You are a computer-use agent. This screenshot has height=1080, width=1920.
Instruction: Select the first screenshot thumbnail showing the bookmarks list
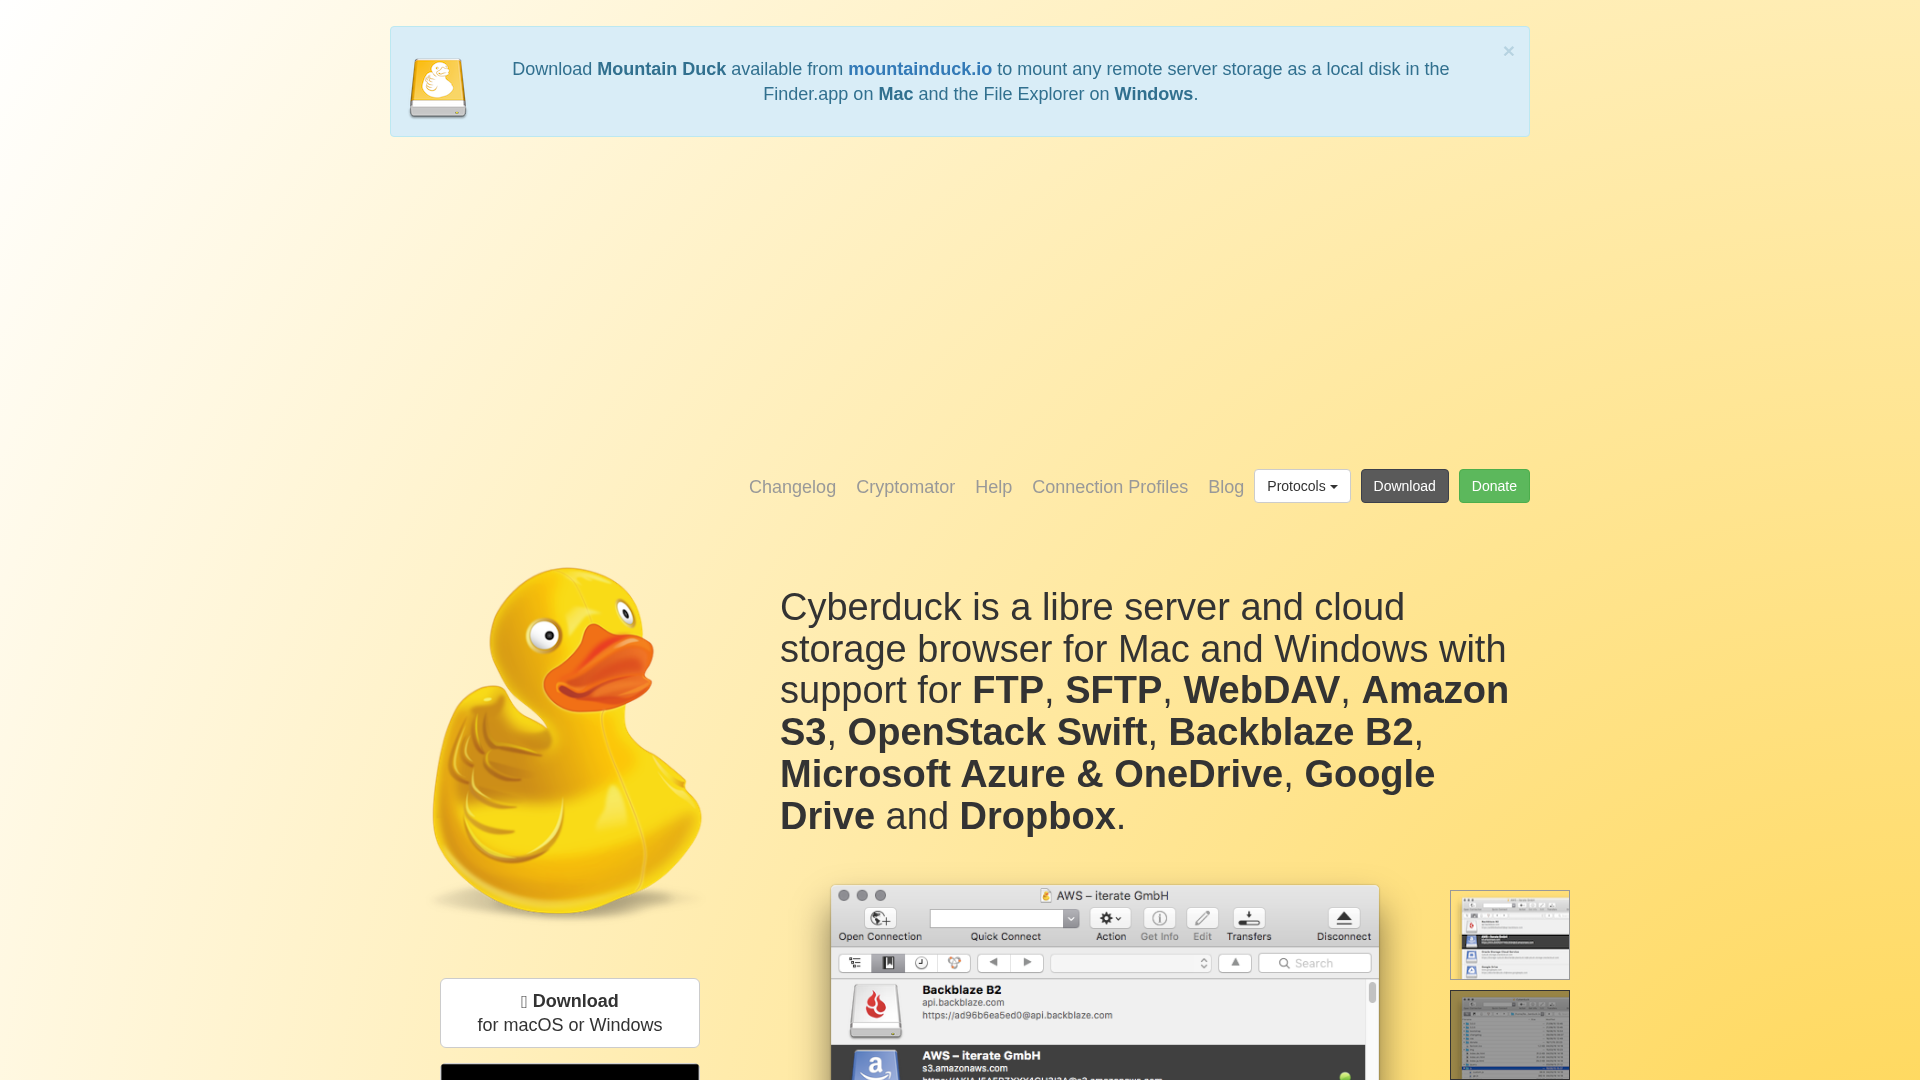1510,935
